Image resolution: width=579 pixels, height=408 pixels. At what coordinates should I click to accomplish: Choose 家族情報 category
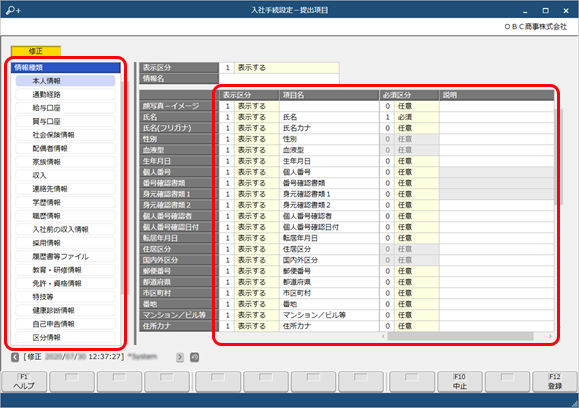[65, 162]
